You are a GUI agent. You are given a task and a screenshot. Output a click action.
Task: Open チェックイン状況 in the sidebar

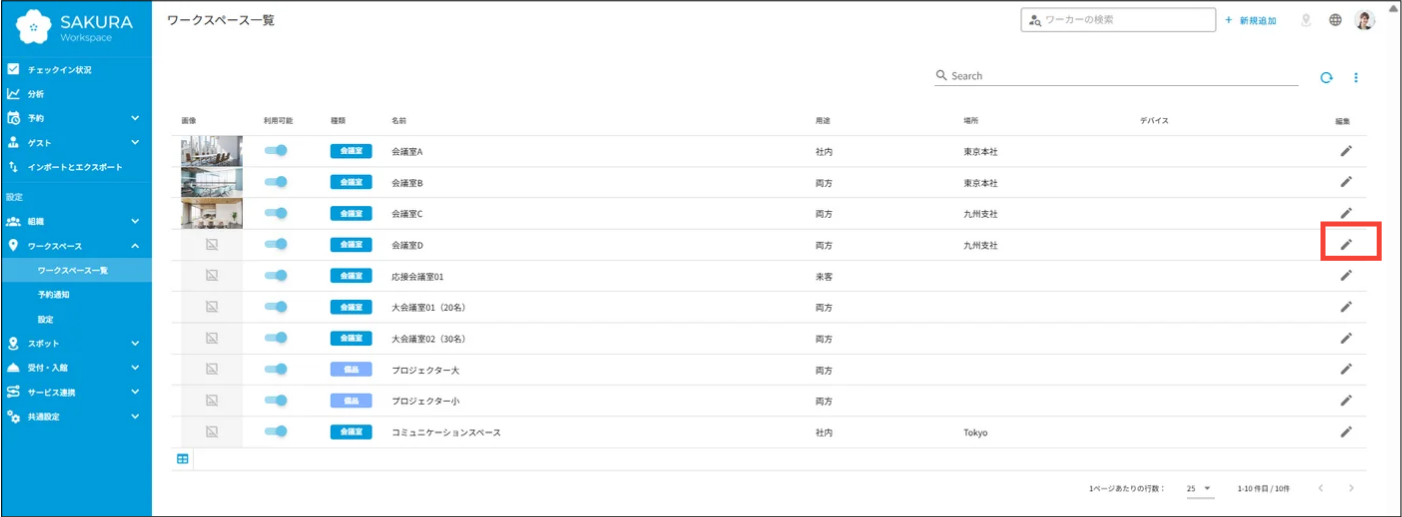click(x=76, y=70)
